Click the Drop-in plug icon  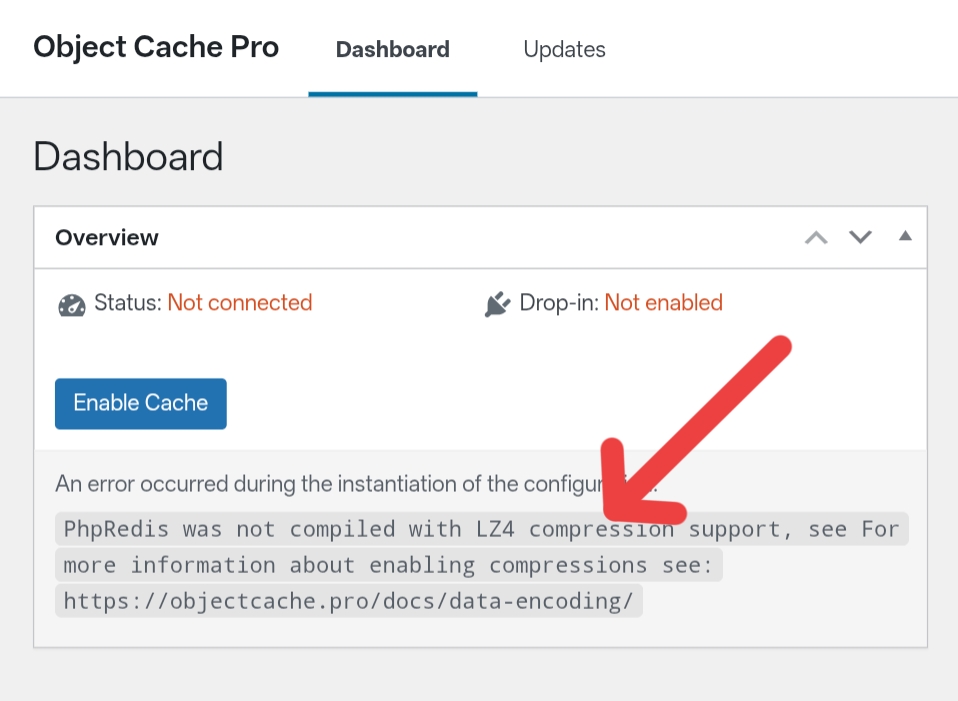[x=496, y=304]
